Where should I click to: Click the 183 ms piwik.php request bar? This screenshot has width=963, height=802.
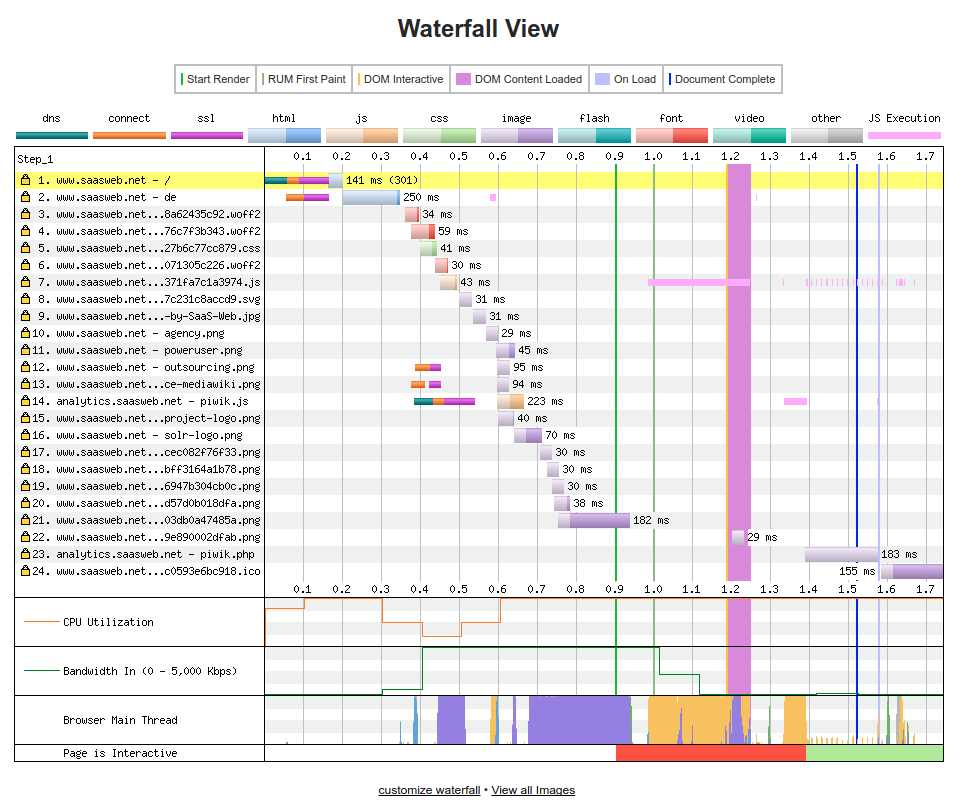842,554
